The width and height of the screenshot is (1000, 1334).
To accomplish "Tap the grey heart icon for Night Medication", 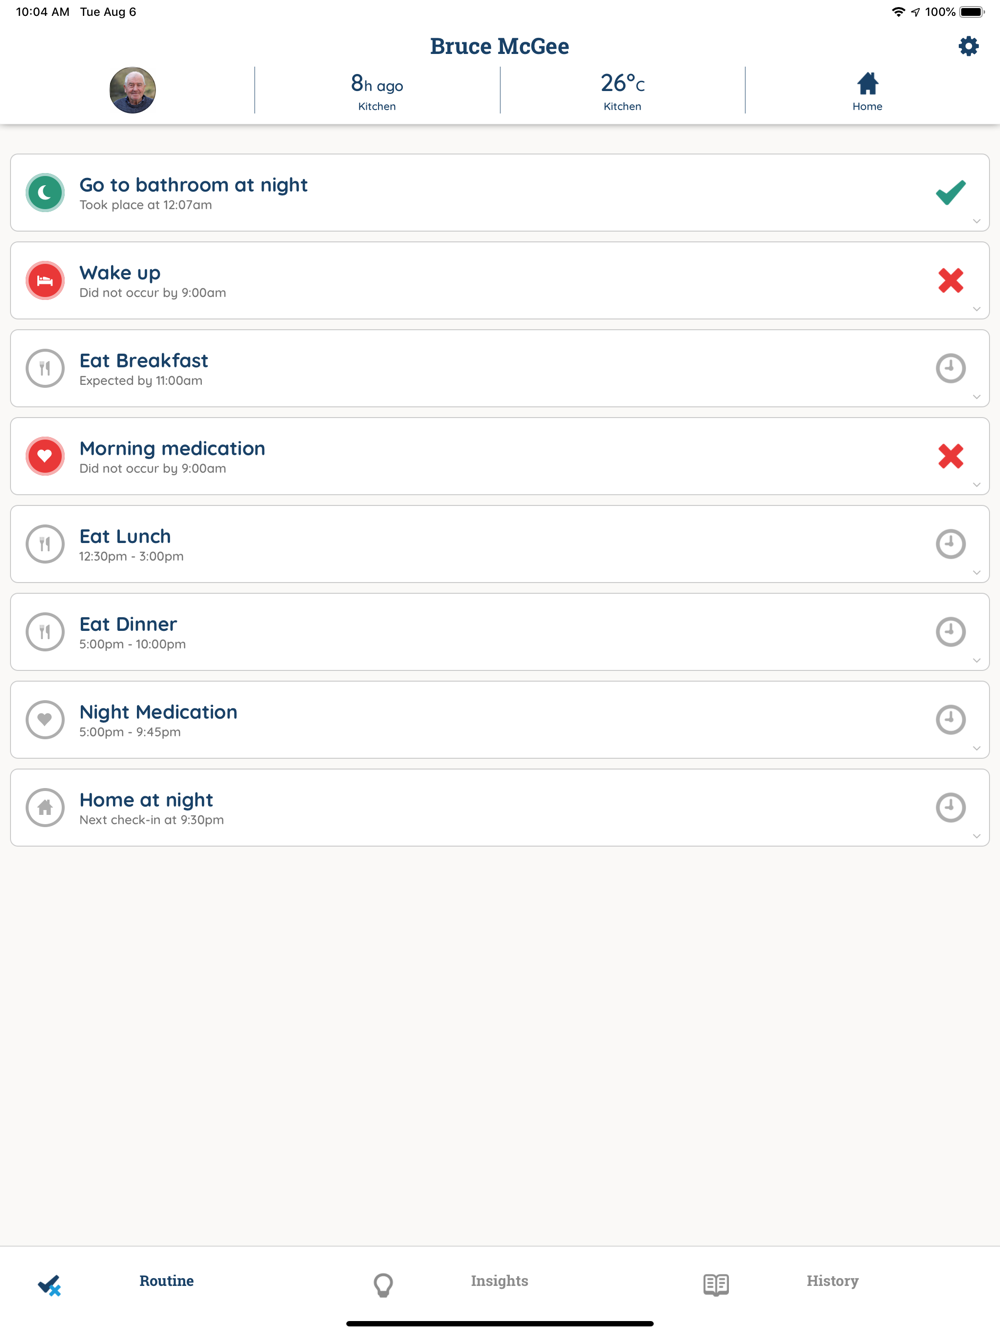I will pyautogui.click(x=45, y=719).
